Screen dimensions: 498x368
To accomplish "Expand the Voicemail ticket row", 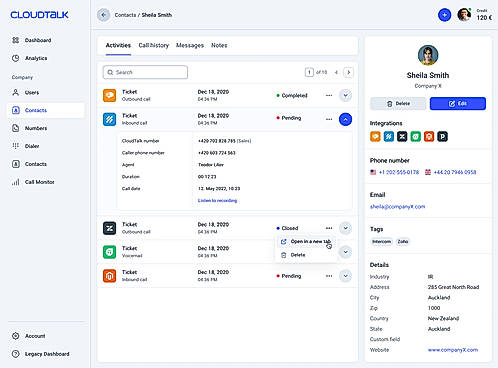I will click(x=345, y=252).
